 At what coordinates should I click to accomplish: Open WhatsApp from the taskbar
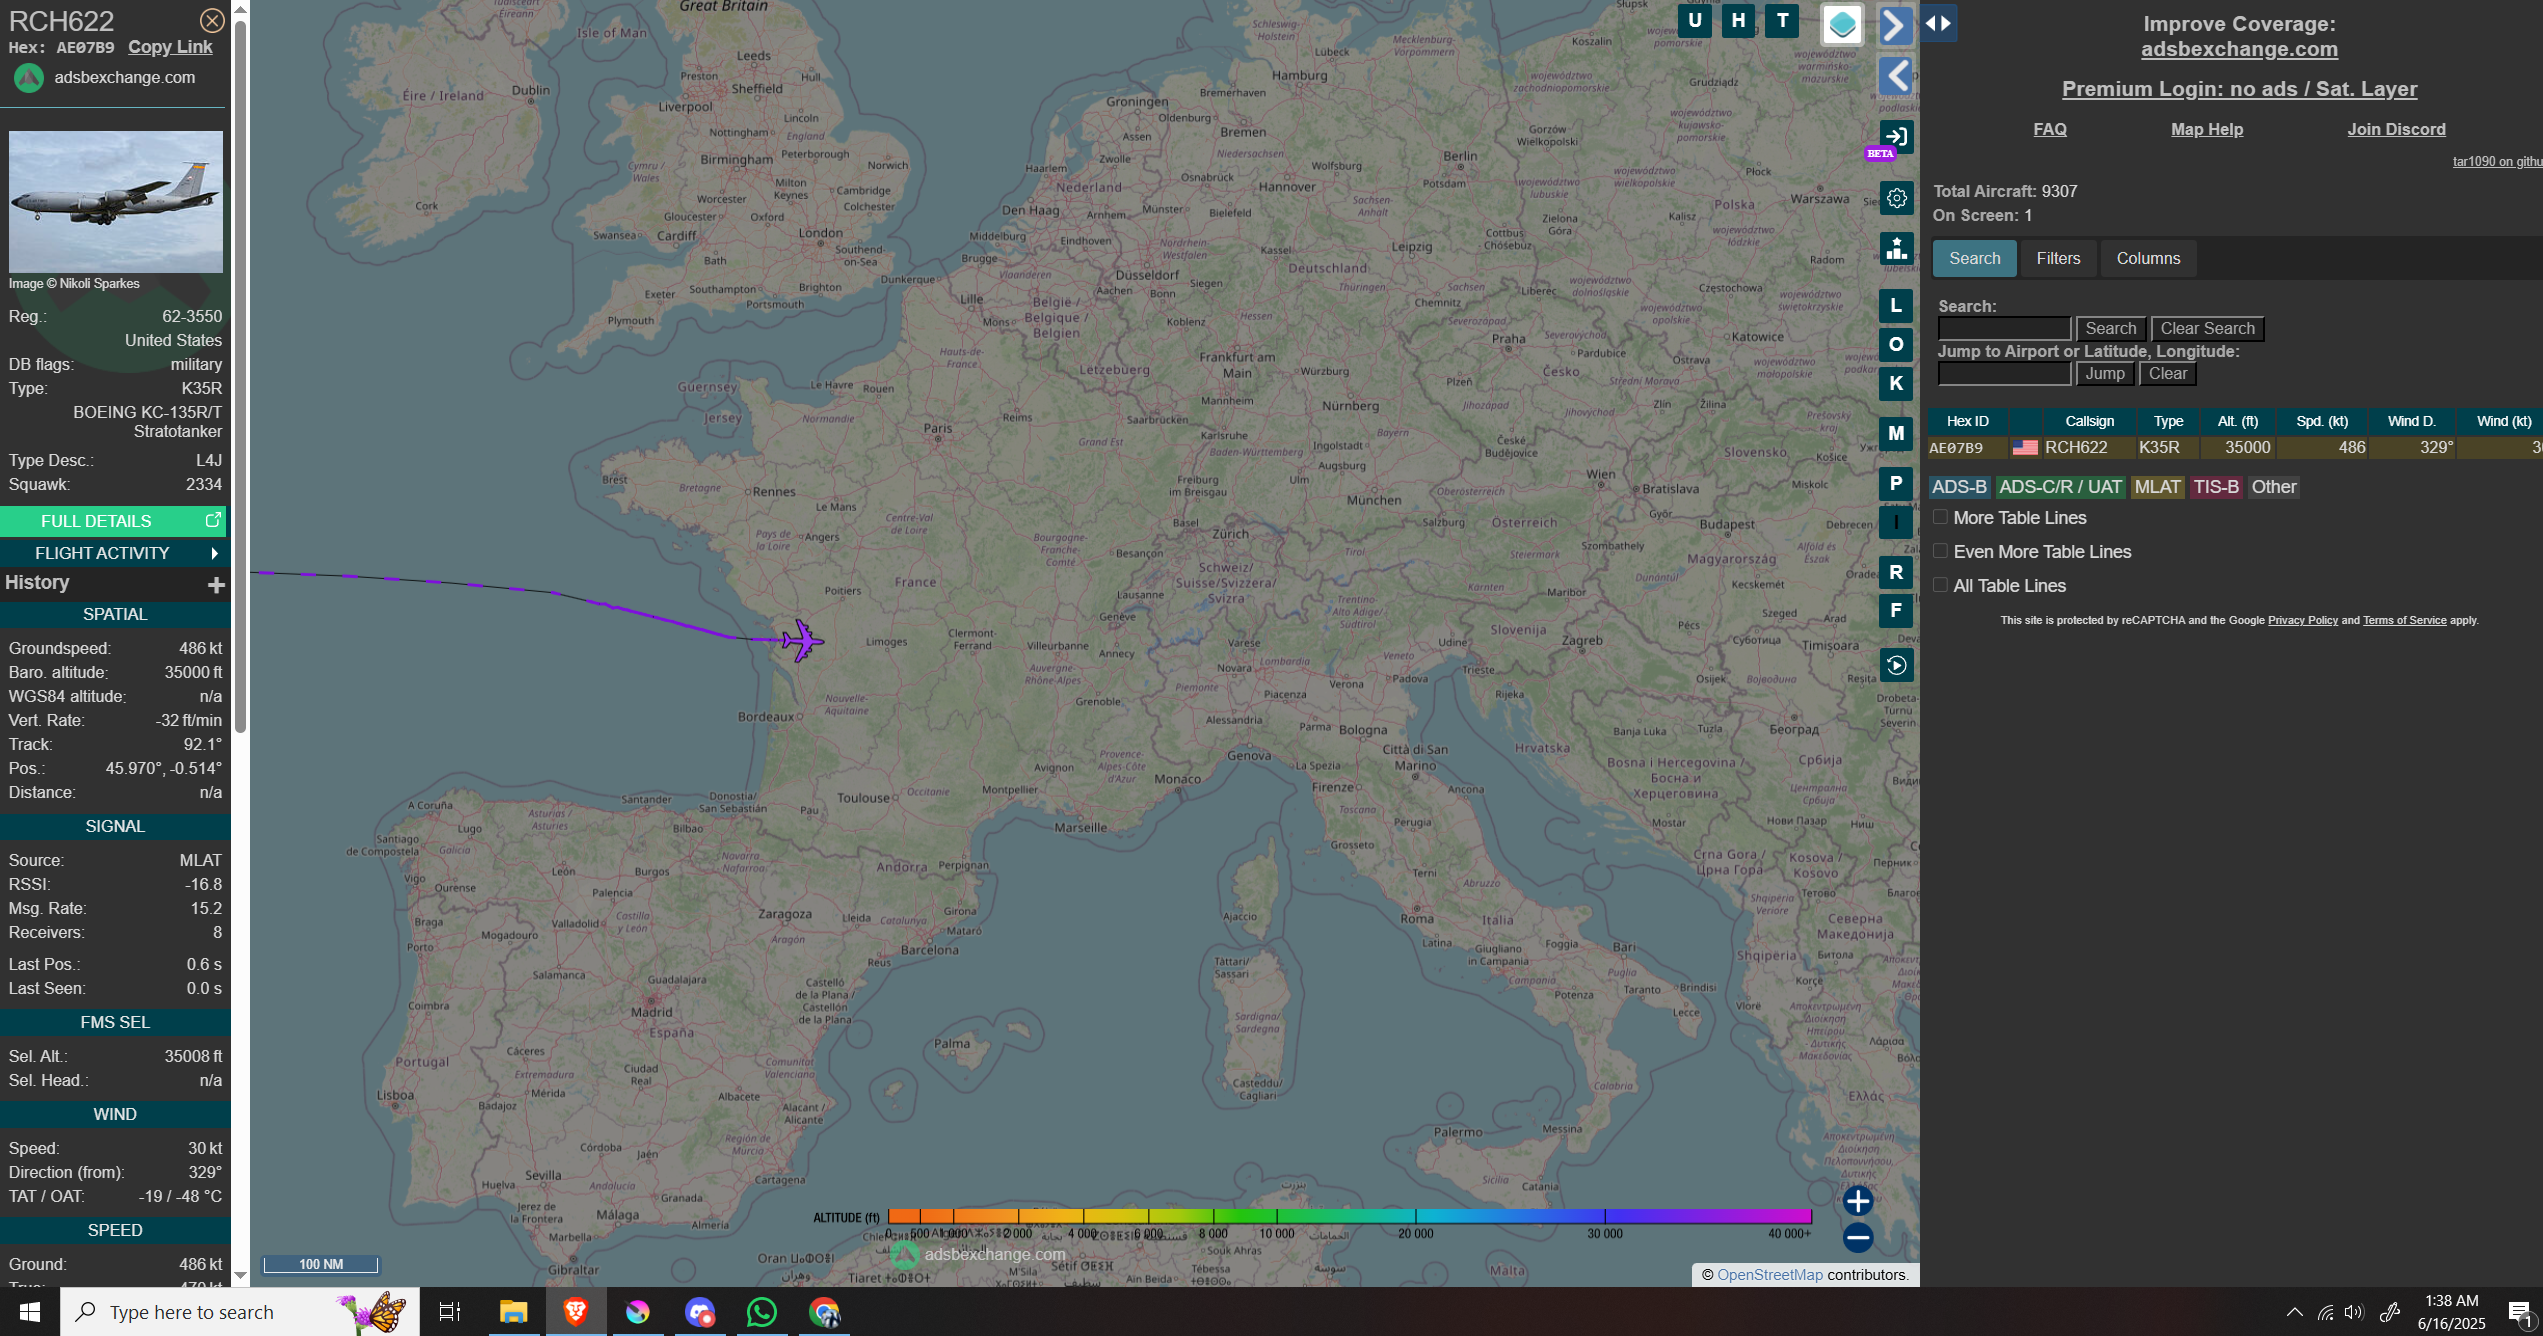pyautogui.click(x=761, y=1312)
